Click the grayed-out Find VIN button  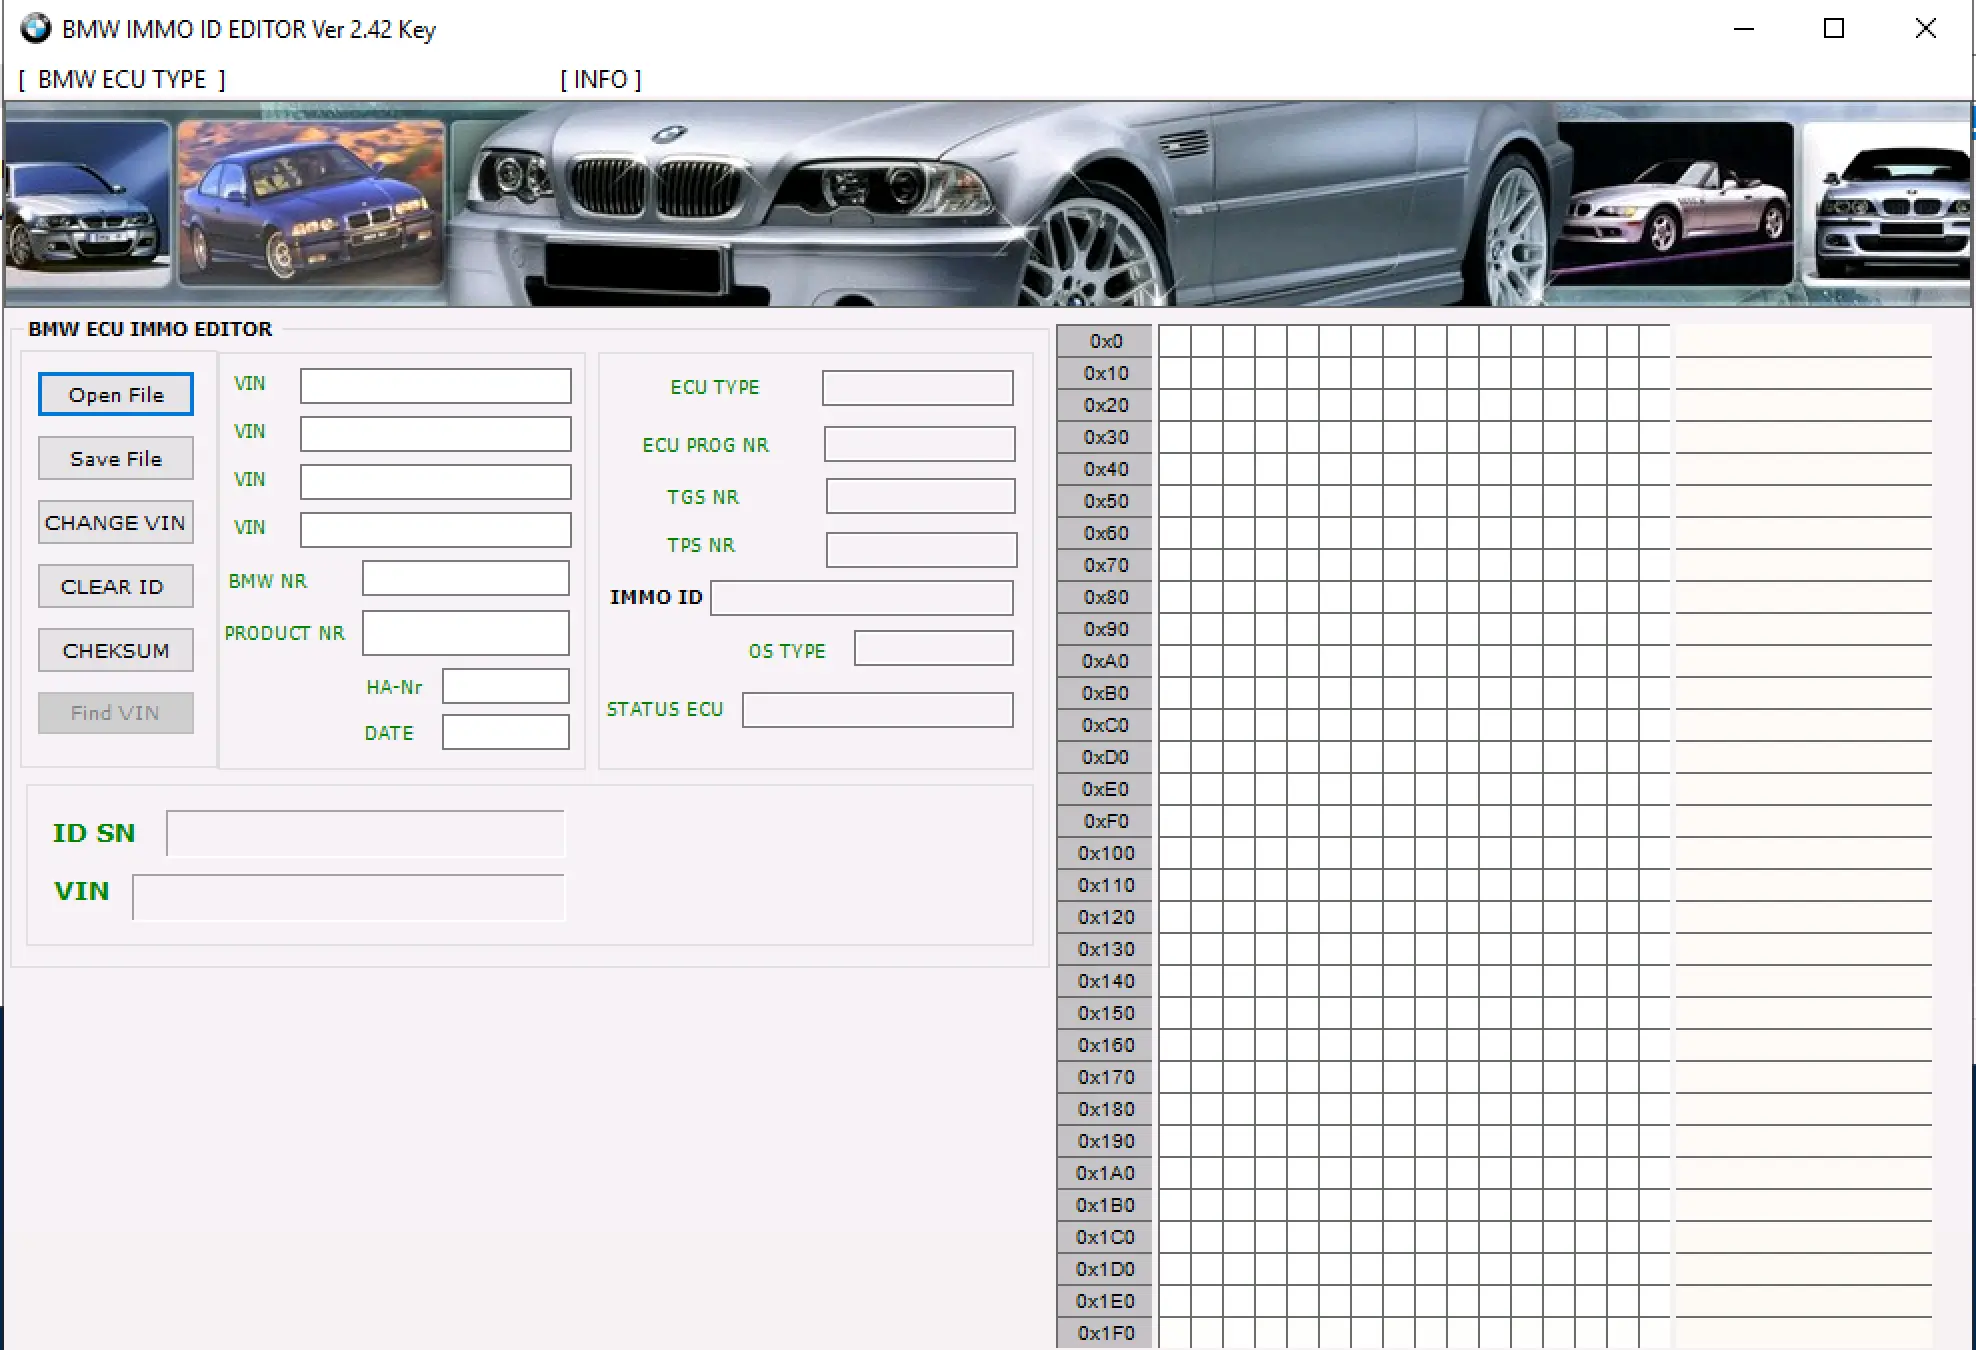[115, 712]
